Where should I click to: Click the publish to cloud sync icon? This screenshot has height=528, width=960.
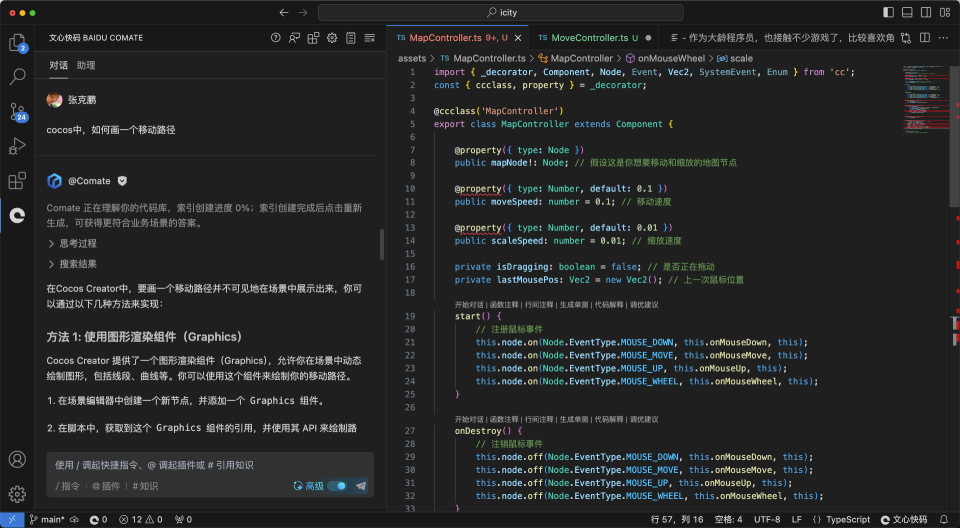click(74, 519)
